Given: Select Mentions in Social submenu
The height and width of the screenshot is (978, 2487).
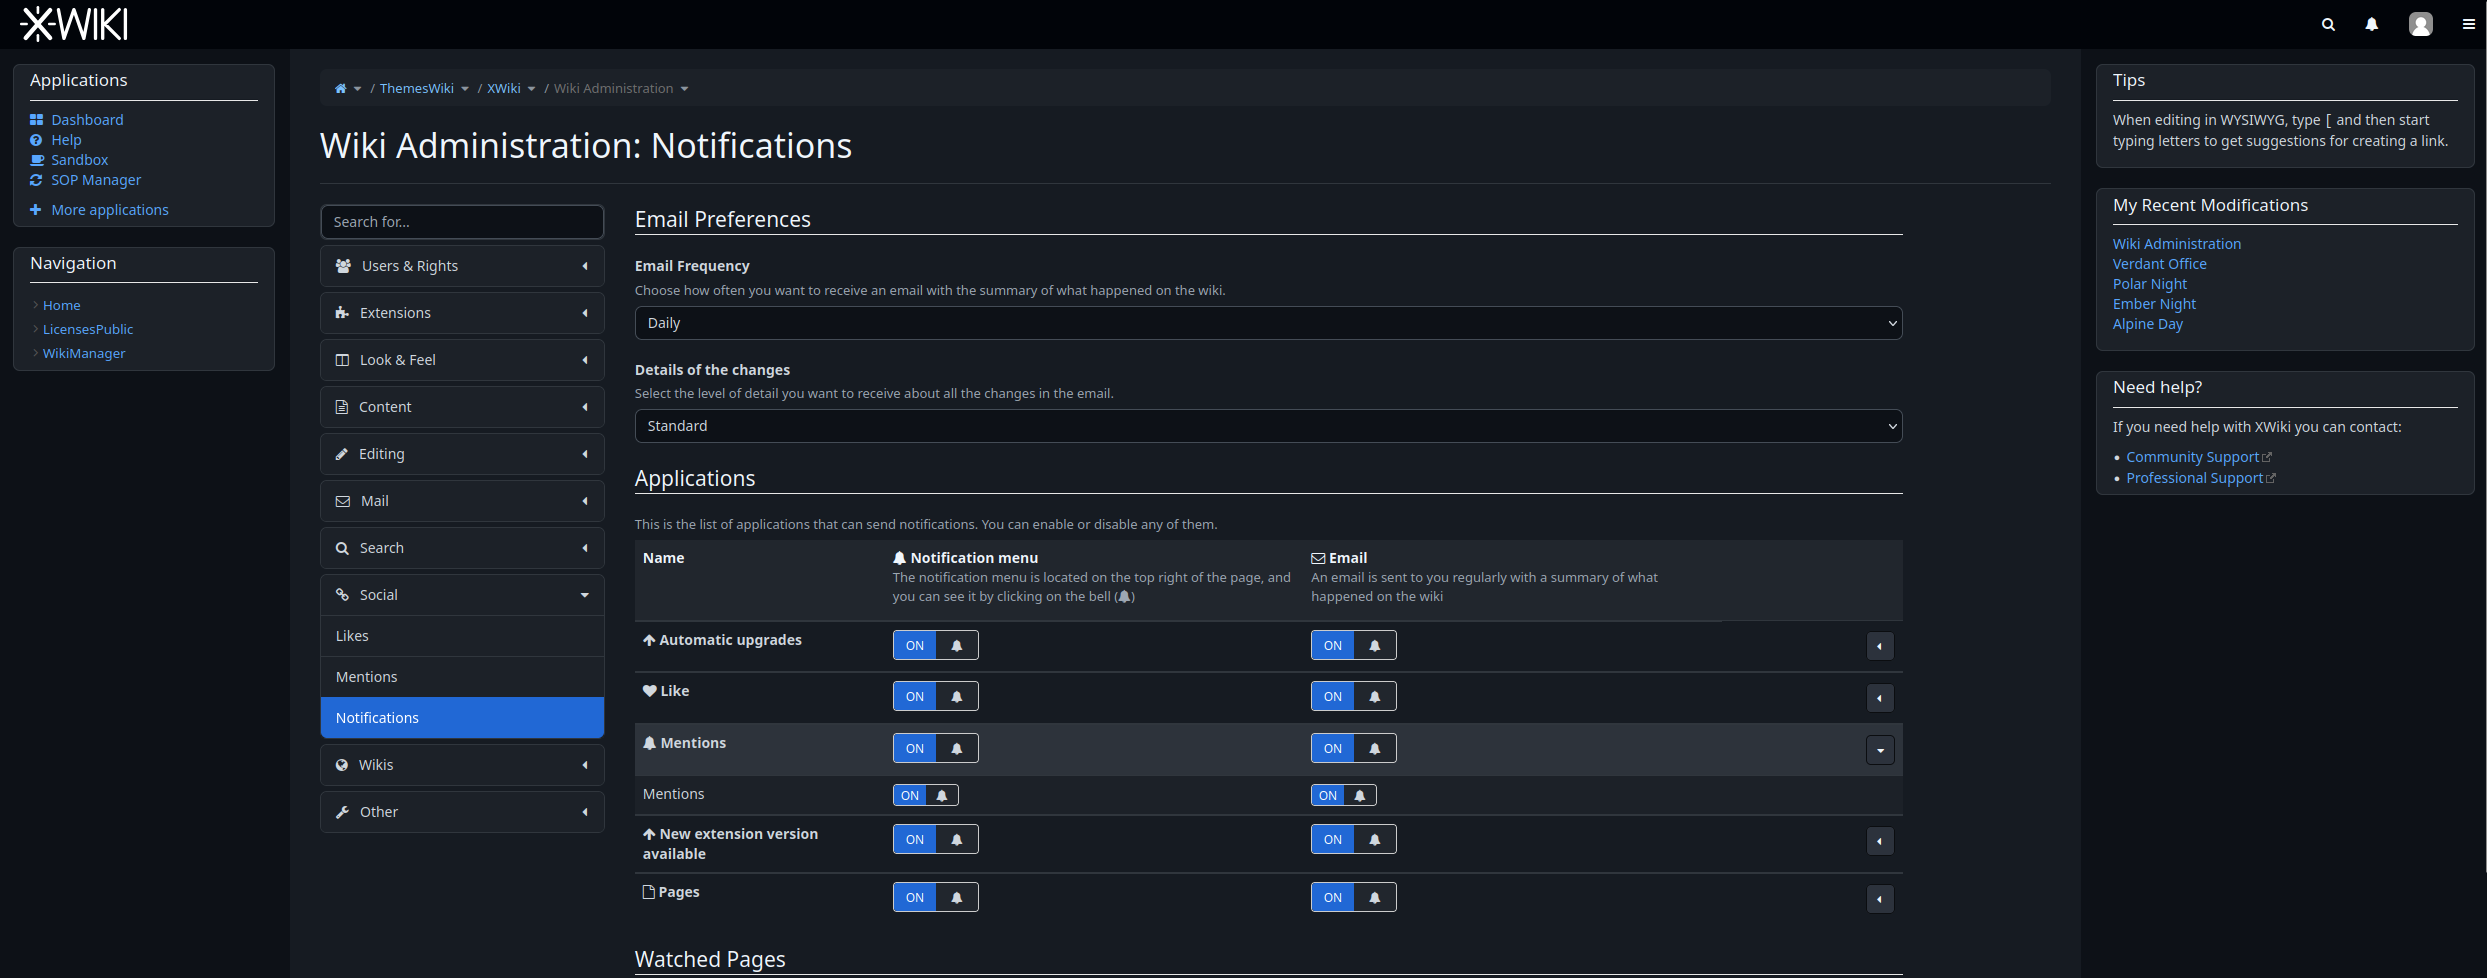Looking at the screenshot, I should click(x=462, y=677).
